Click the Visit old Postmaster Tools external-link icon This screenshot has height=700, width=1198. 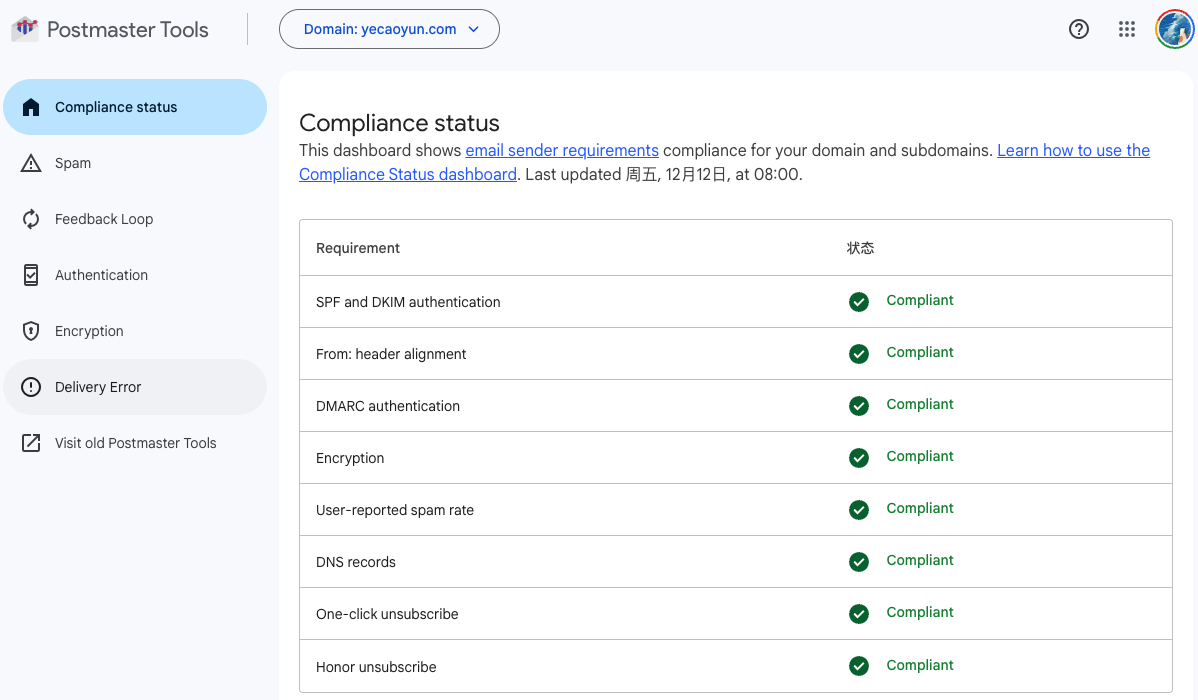click(x=30, y=442)
